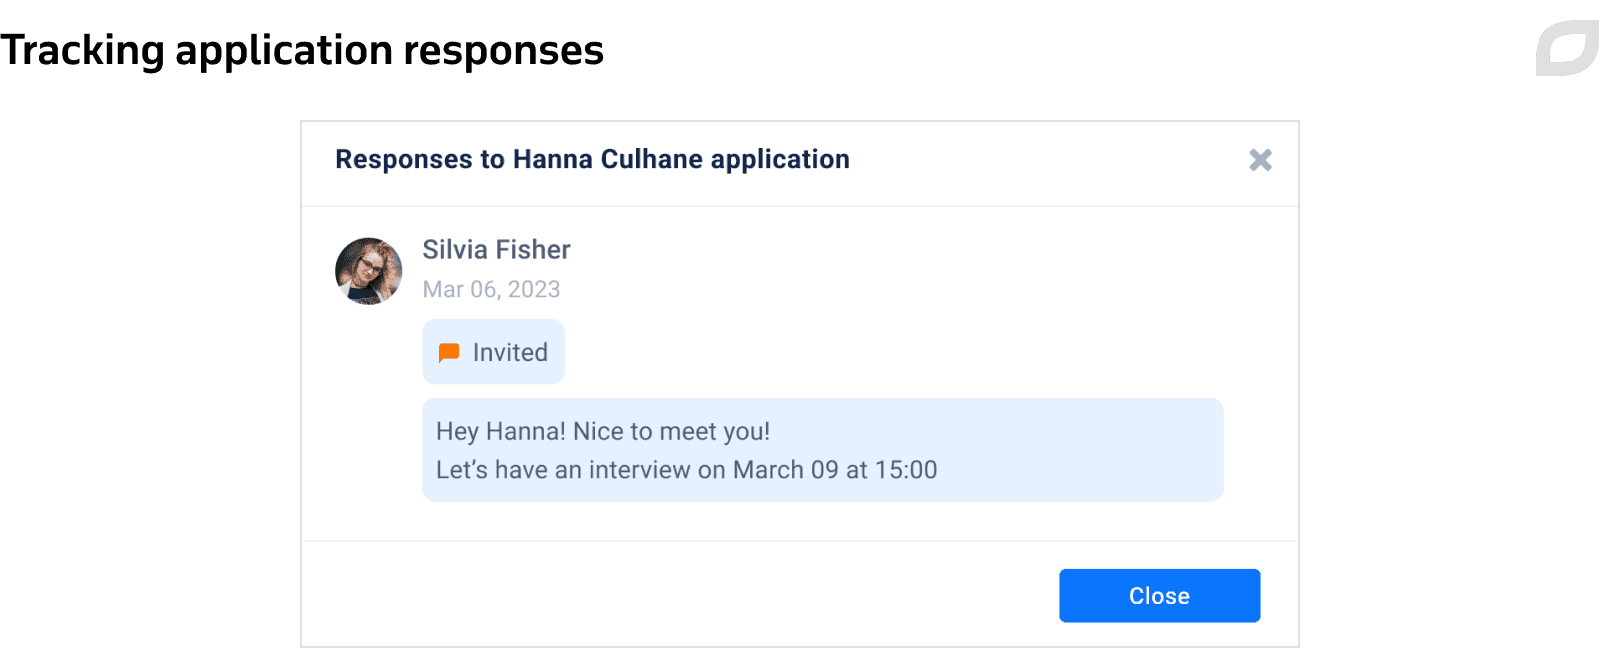Click the word Invited in the badge

click(x=510, y=352)
